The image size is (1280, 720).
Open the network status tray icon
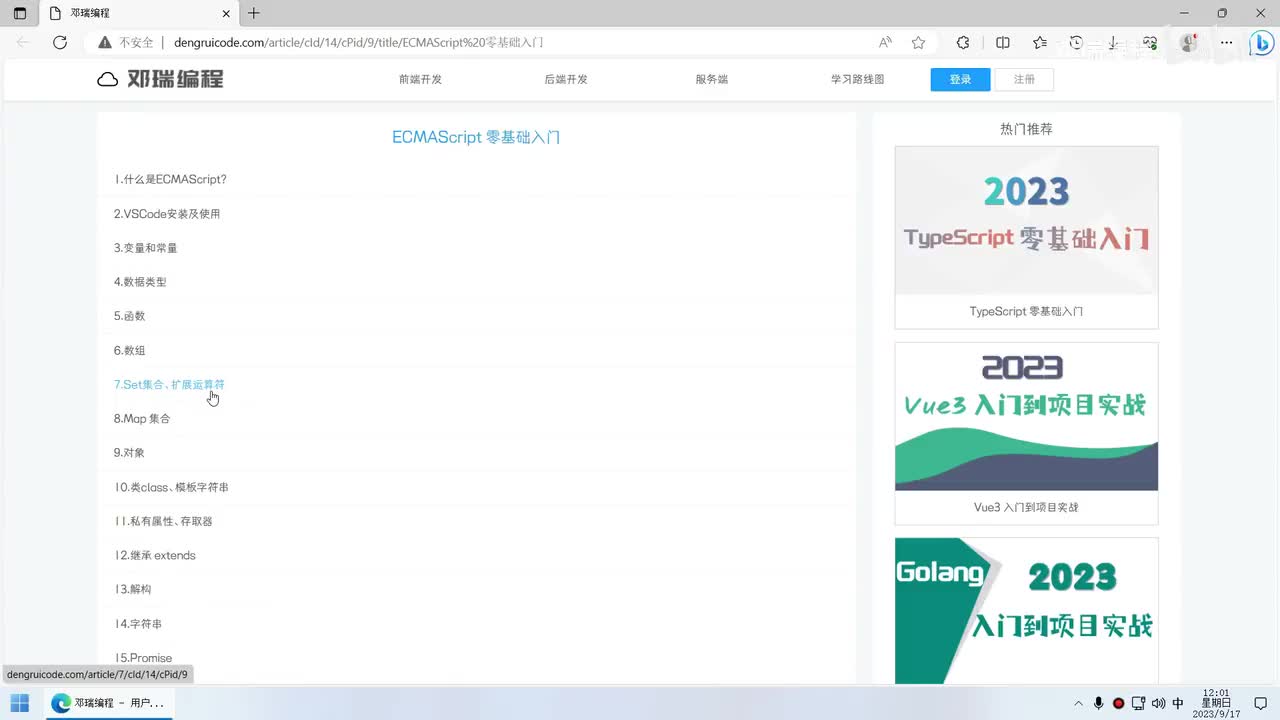pos(1139,703)
